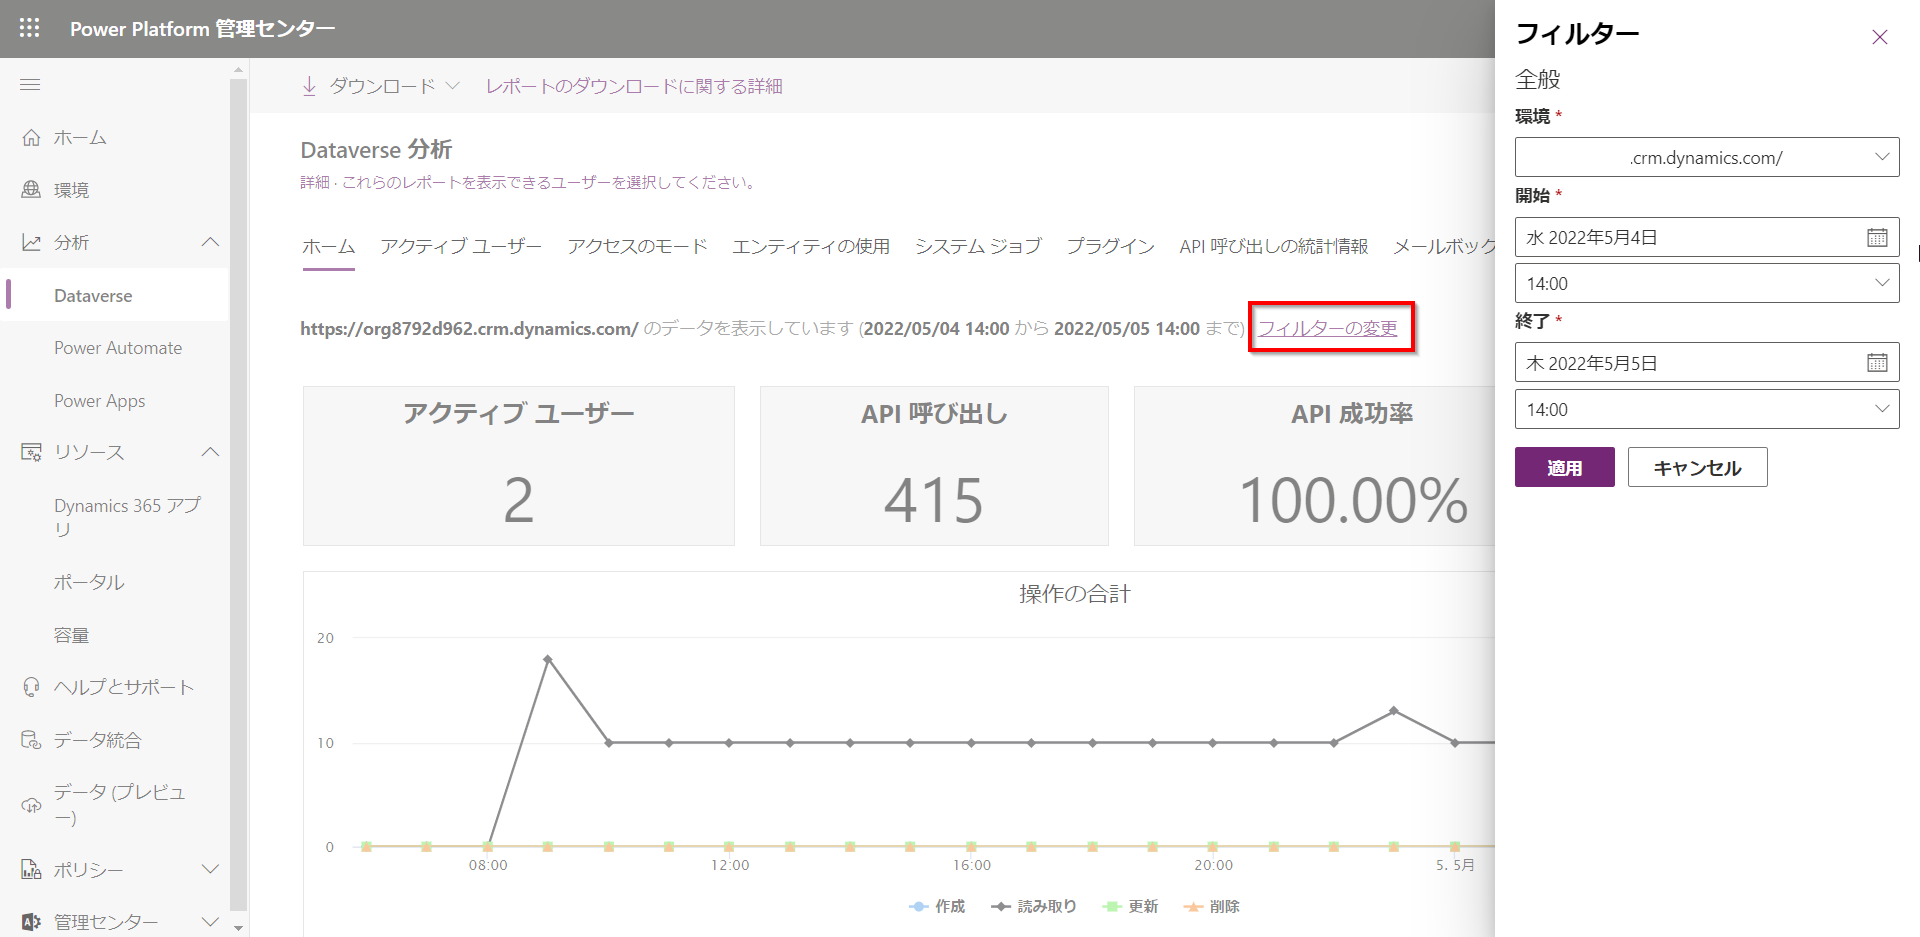The height and width of the screenshot is (937, 1920).
Task: Click the Admin centers icon
Action: point(31,922)
